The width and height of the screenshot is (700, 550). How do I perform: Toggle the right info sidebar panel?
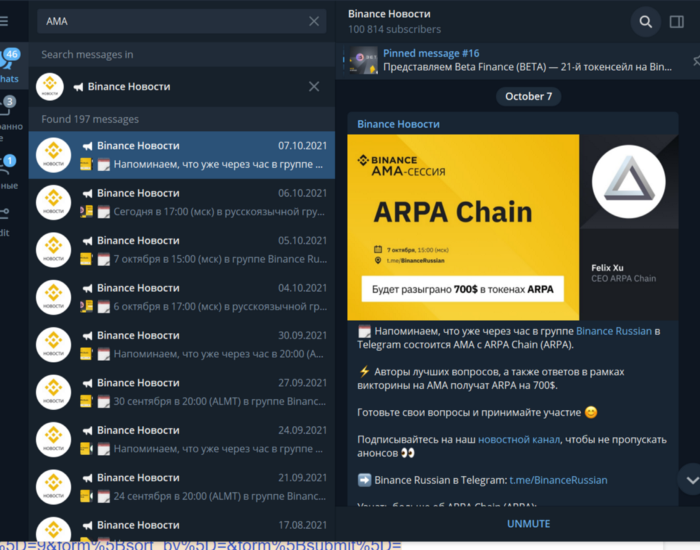click(676, 21)
